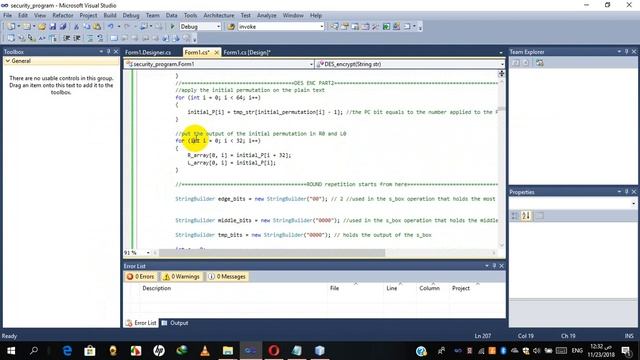
Task: Click the Save All toolbar icon
Action: coord(63,27)
